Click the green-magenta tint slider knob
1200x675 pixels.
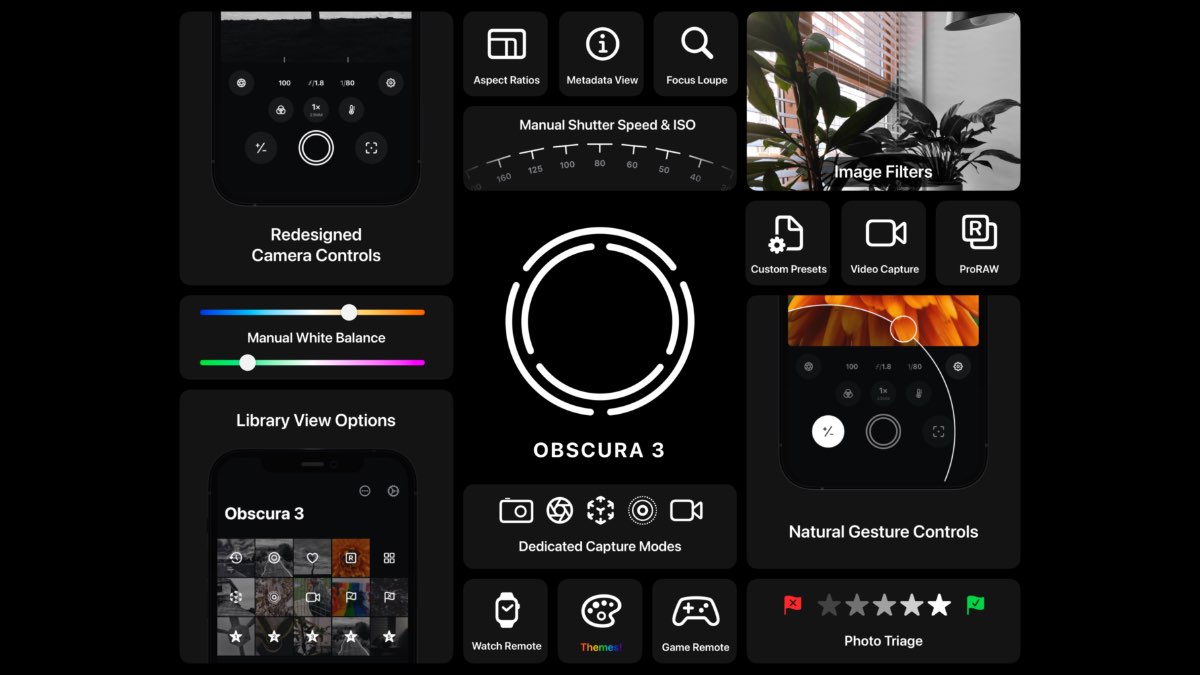247,362
